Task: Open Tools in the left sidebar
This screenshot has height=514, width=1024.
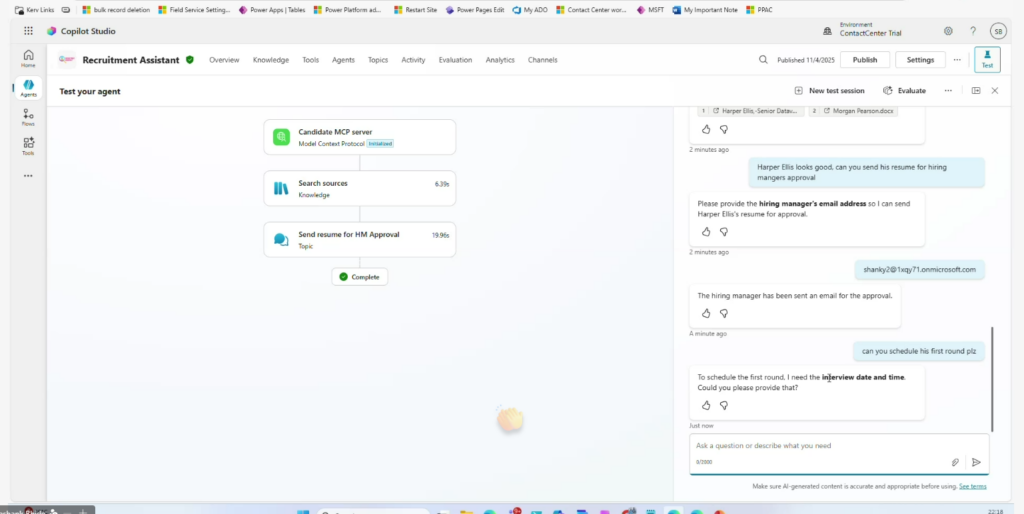Action: pyautogui.click(x=28, y=146)
